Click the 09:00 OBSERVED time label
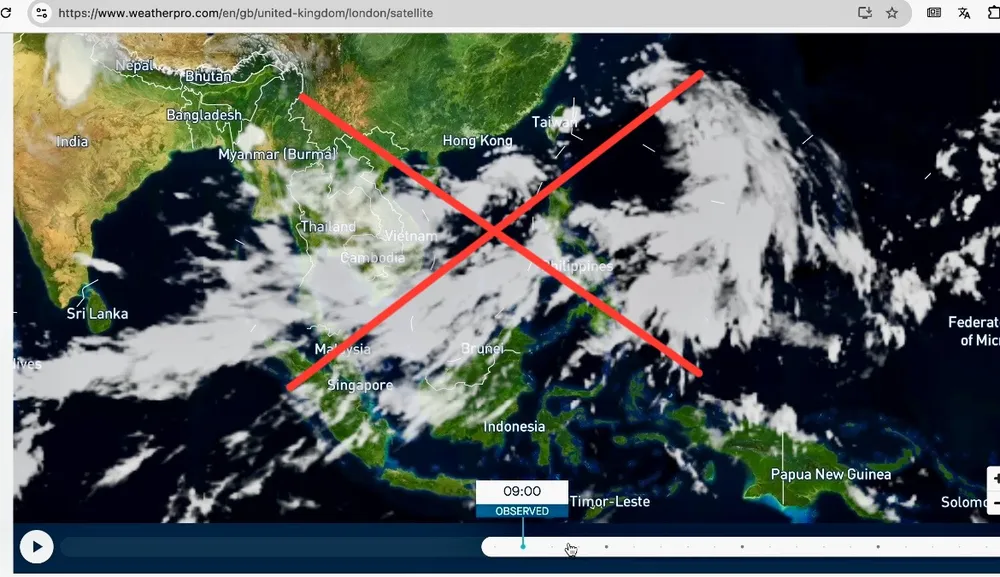Viewport: 1000px width, 577px height. 522,499
